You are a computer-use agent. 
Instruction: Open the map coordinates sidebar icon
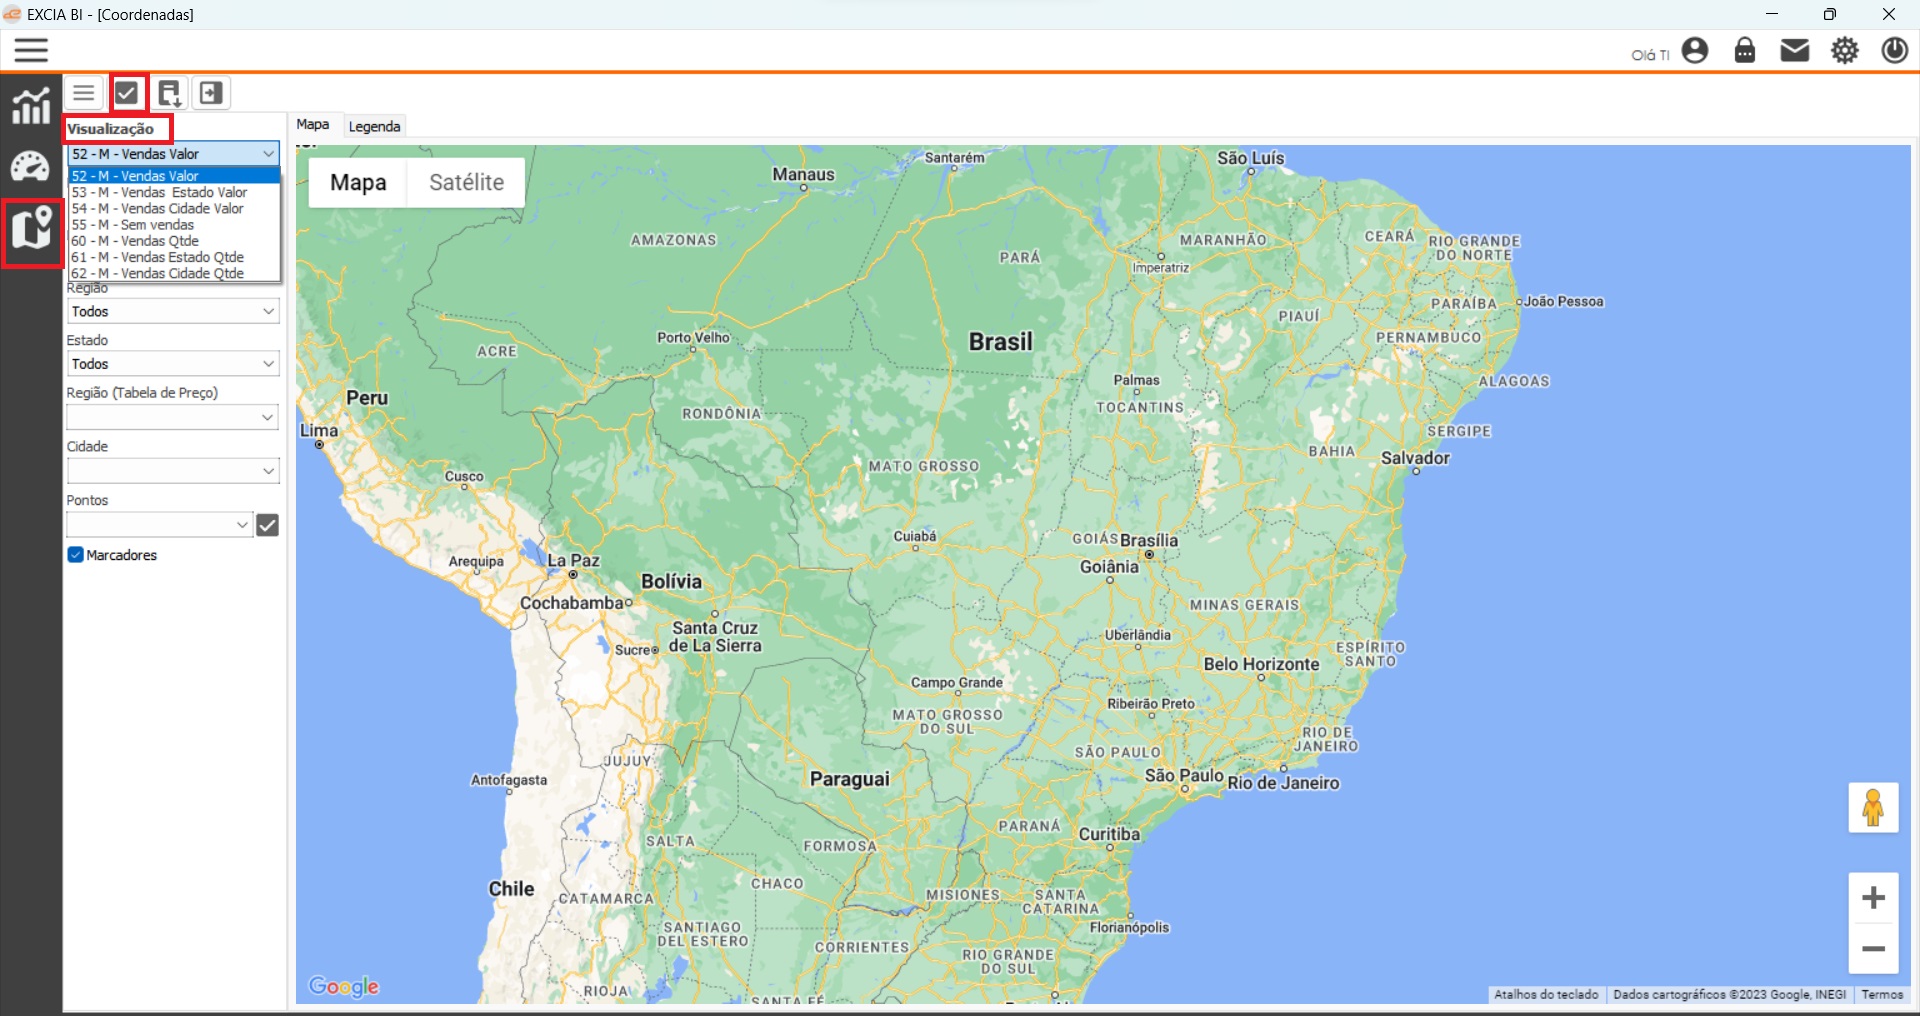click(x=32, y=230)
